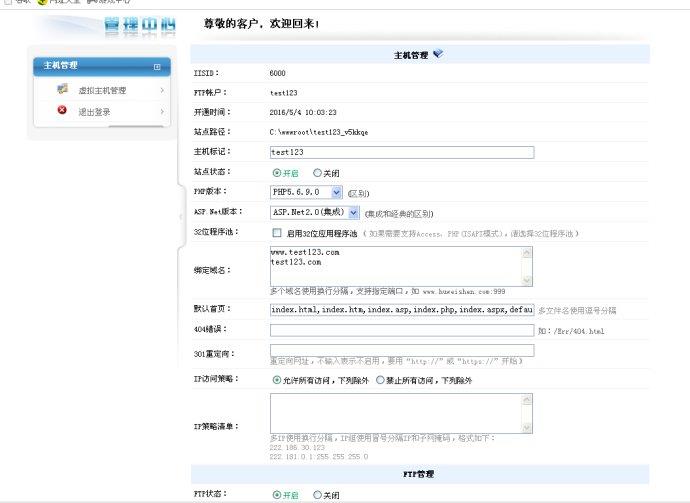Open the ASP.Net版本 dropdown
Image resolution: width=690 pixels, height=503 pixels.
pyautogui.click(x=315, y=213)
